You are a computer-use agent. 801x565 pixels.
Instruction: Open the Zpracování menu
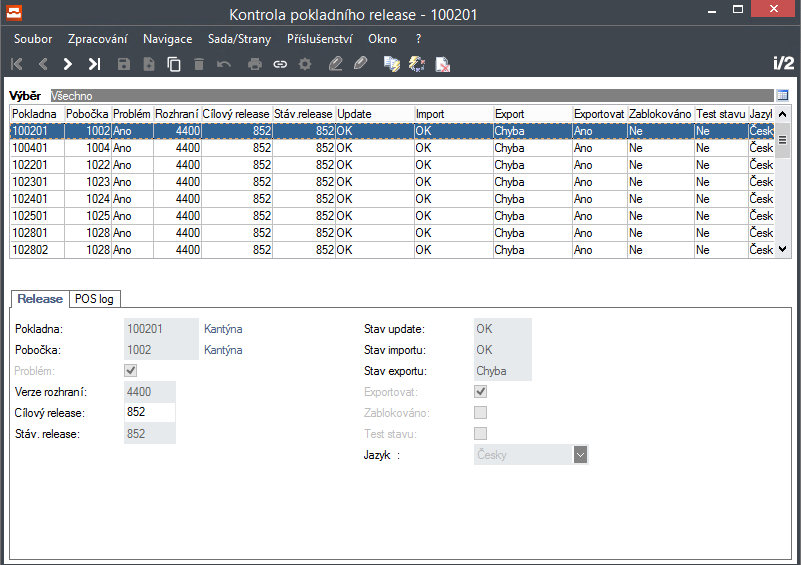(98, 39)
